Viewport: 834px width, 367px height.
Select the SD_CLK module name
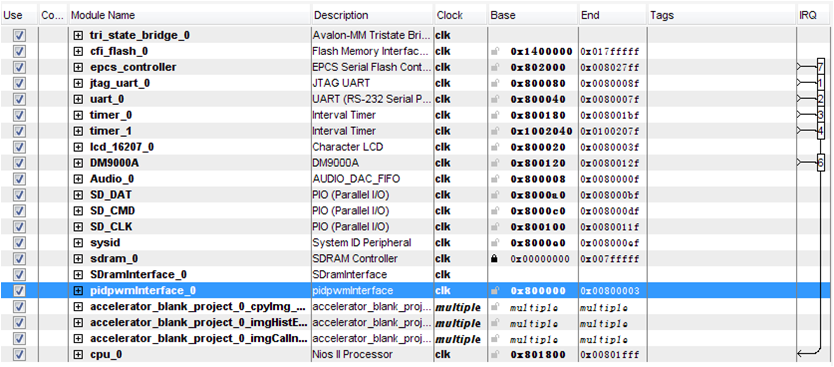[111, 227]
